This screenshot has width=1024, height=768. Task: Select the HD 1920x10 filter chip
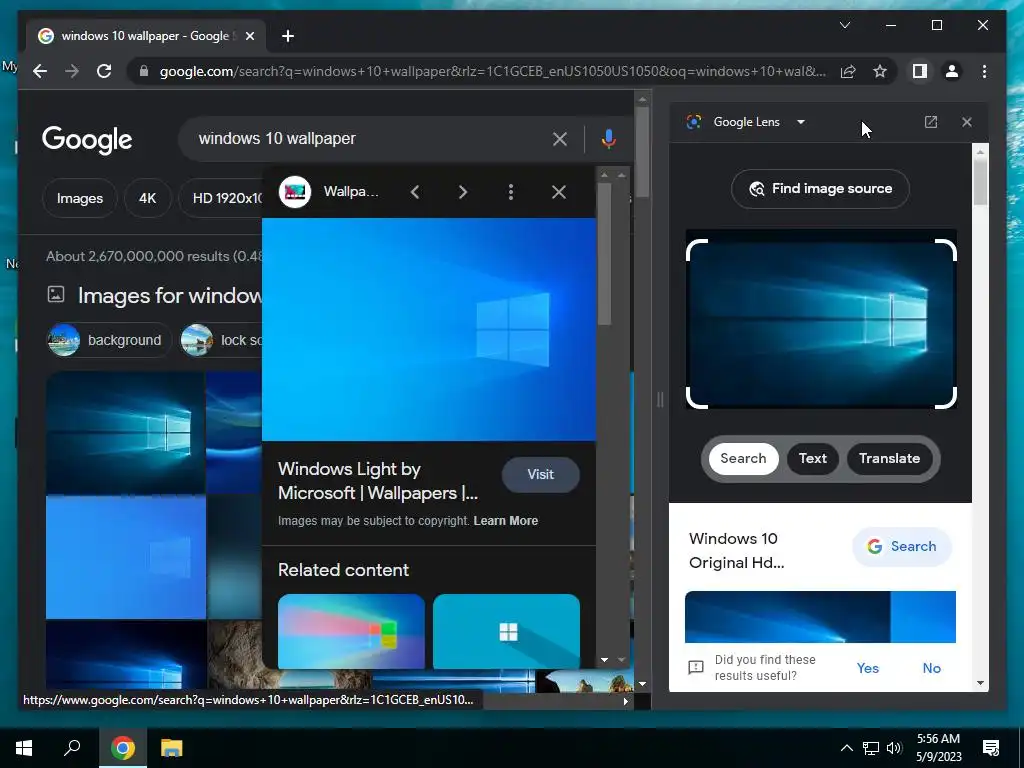(x=222, y=198)
